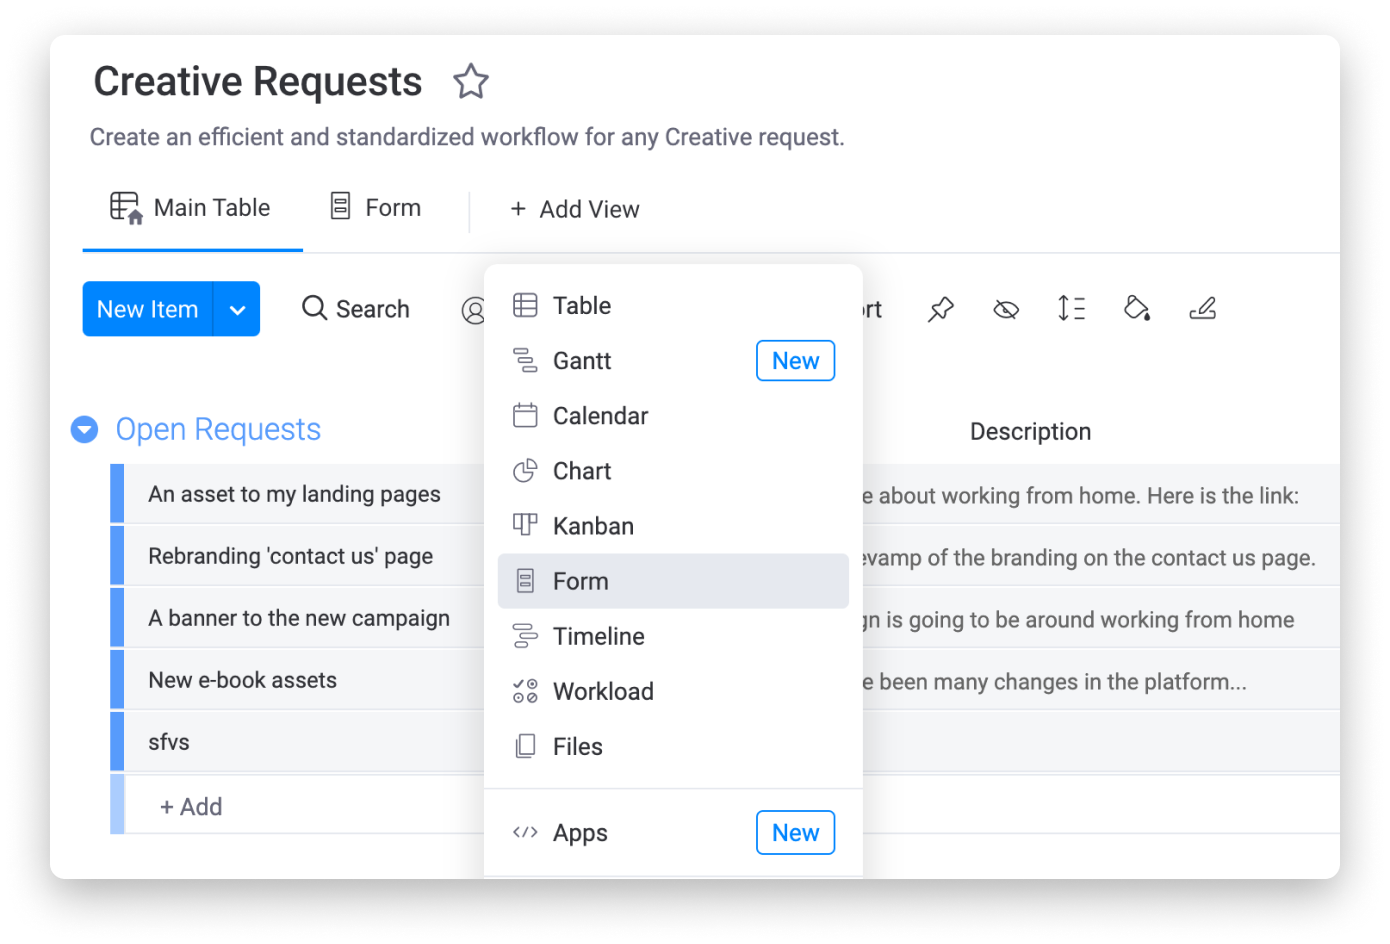Viewport: 1390px width, 944px height.
Task: Click 'An asset to my landing pages' item
Action: [294, 494]
